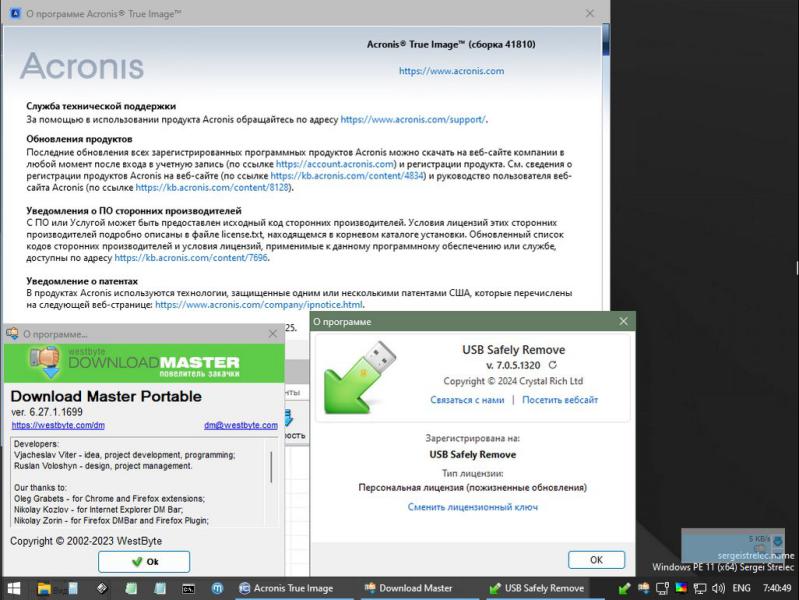Open File Explorer folder icon in taskbar
Image resolution: width=799 pixels, height=600 pixels.
44,588
